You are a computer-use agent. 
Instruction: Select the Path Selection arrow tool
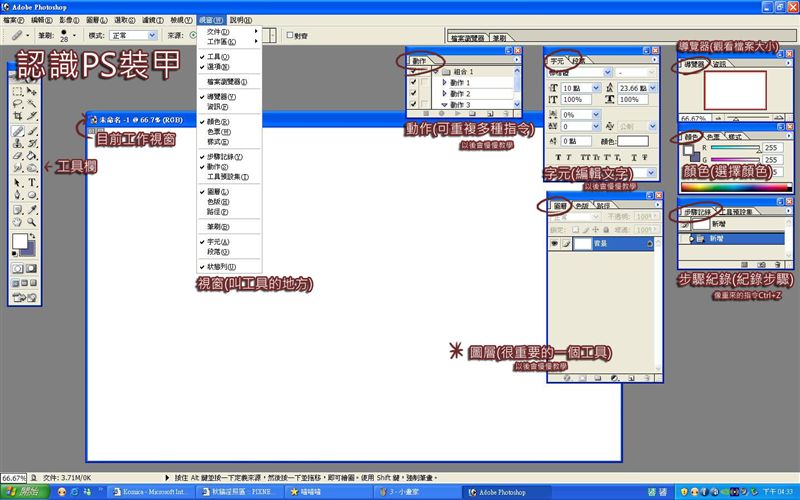[x=18, y=183]
